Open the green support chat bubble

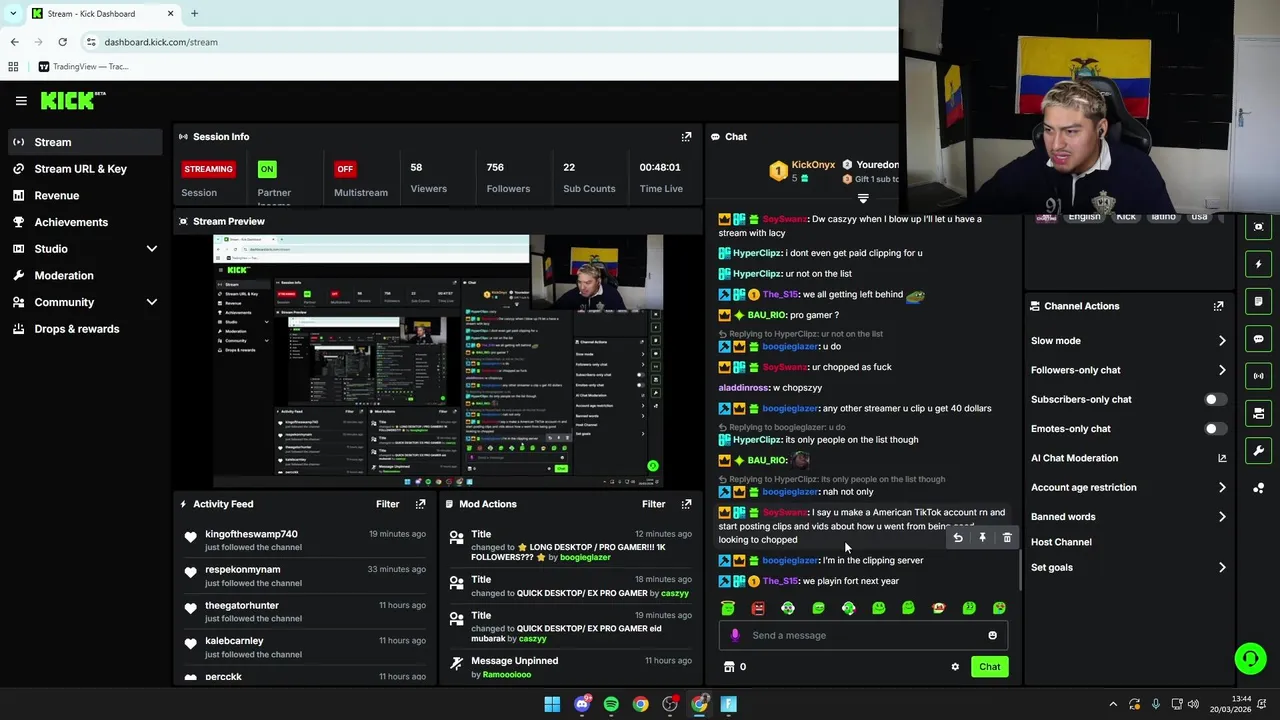click(1250, 658)
